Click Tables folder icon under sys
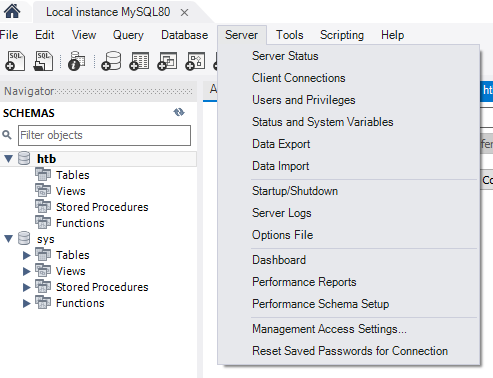The width and height of the screenshot is (493, 378). tap(43, 254)
